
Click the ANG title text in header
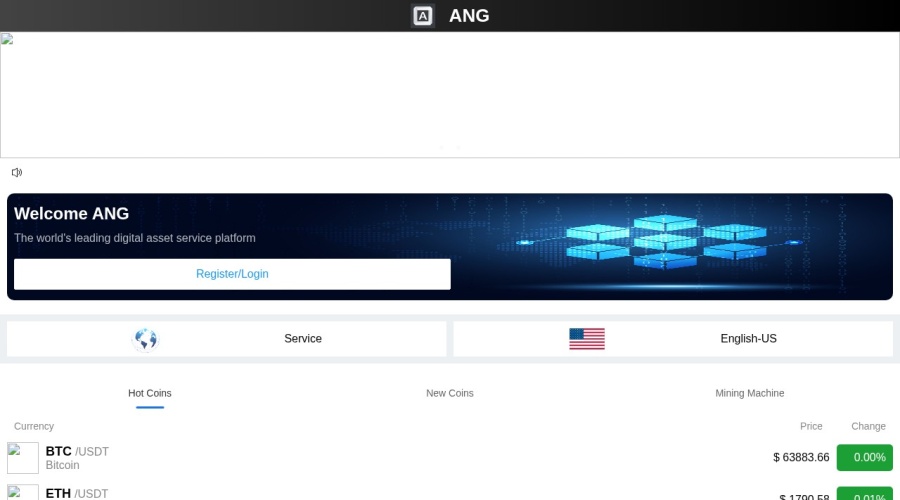point(469,15)
